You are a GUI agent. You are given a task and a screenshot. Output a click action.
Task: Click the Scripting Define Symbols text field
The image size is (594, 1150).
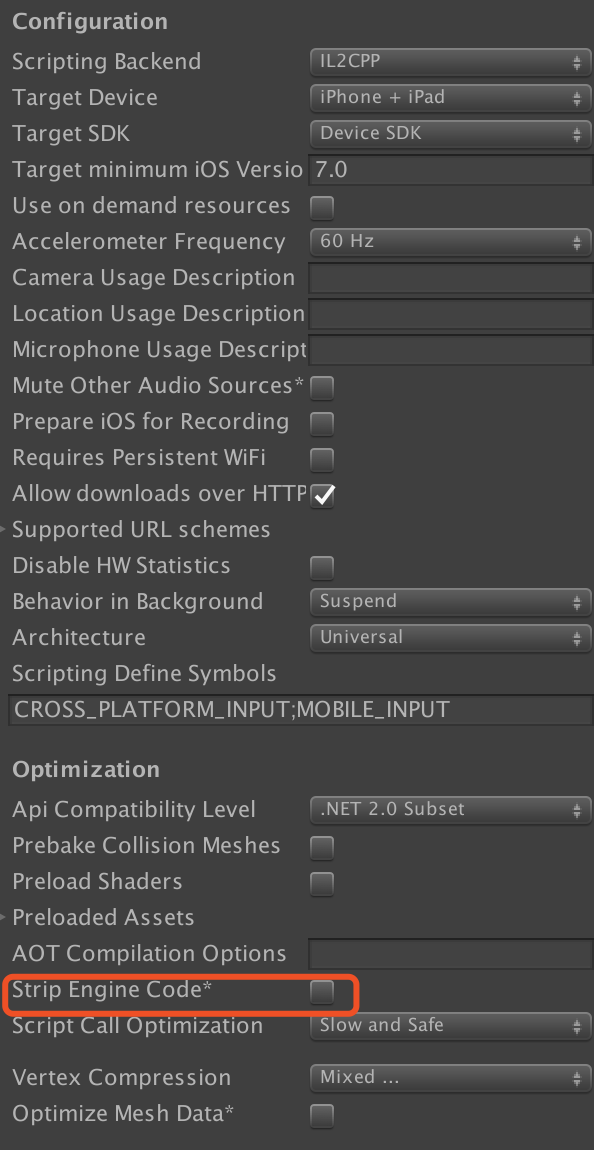click(x=301, y=711)
